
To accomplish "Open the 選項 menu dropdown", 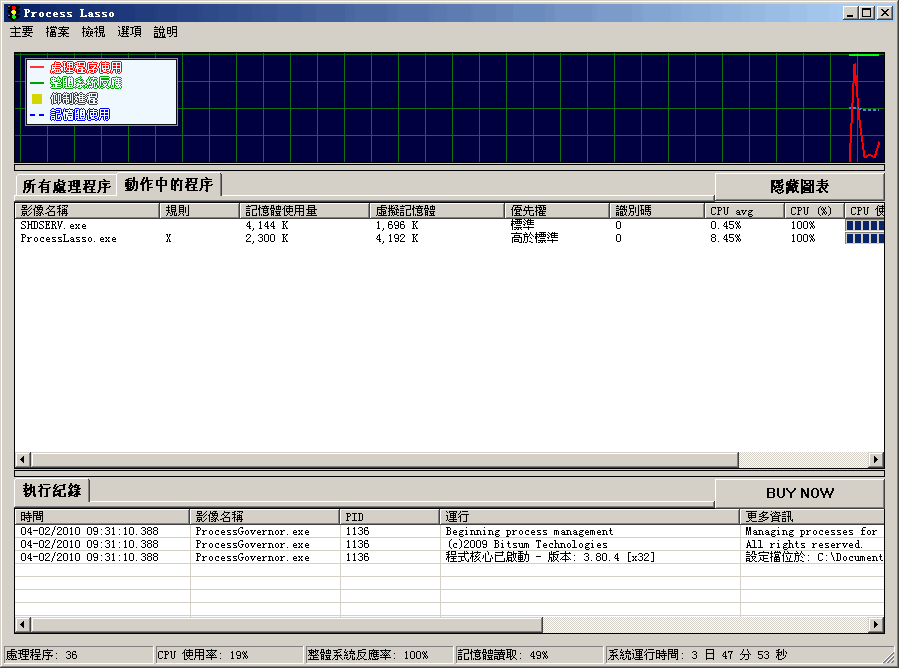I will point(129,31).
